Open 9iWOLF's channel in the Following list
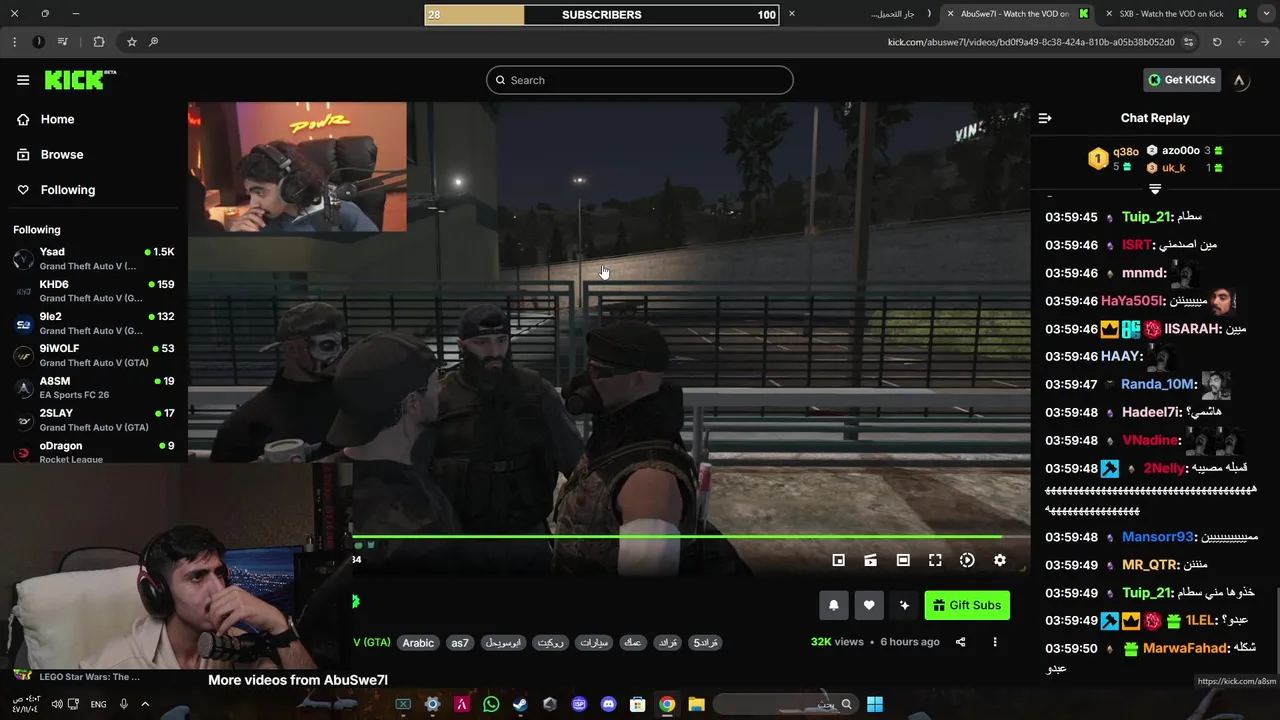Image resolution: width=1280 pixels, height=720 pixels. click(94, 355)
